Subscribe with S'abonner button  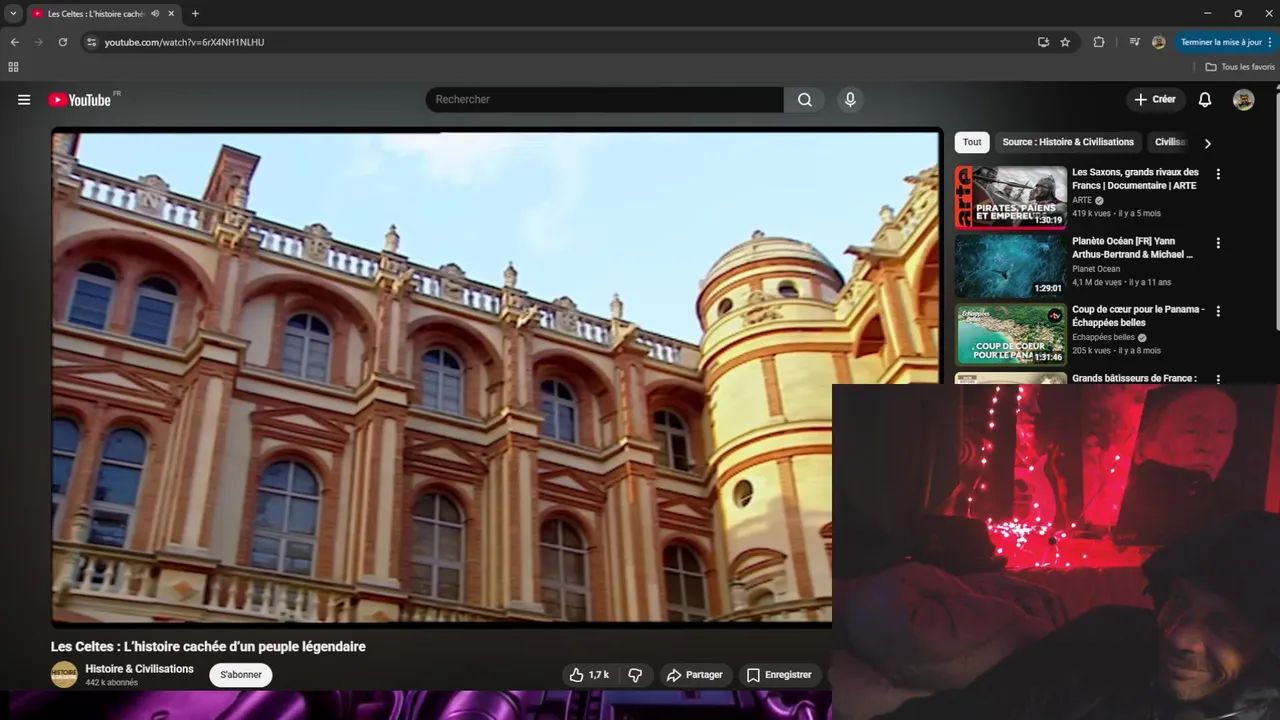point(241,675)
